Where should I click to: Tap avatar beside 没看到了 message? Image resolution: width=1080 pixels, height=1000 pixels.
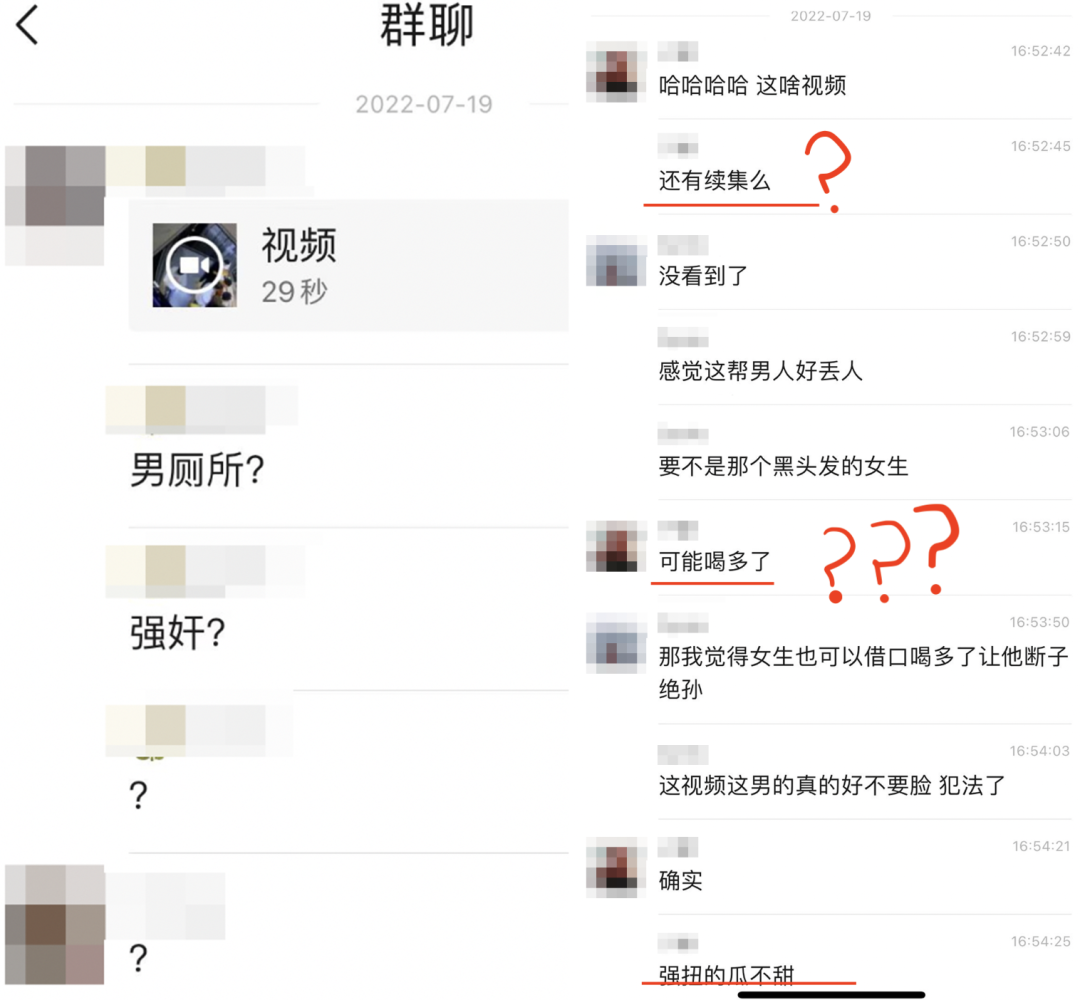616,261
